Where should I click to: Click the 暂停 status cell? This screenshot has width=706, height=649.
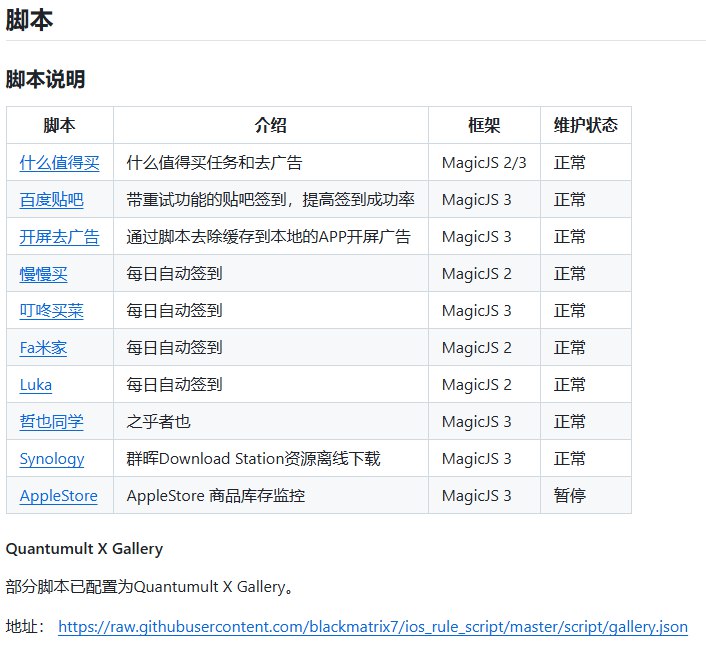[570, 495]
